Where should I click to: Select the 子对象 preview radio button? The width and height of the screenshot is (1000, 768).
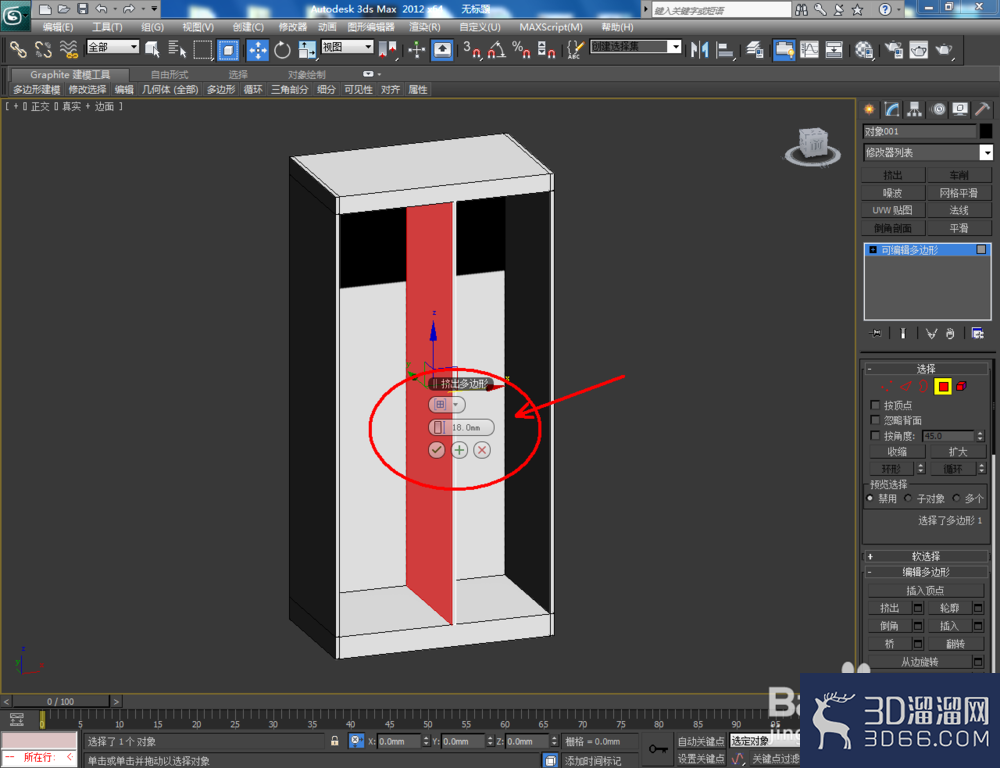[x=908, y=498]
